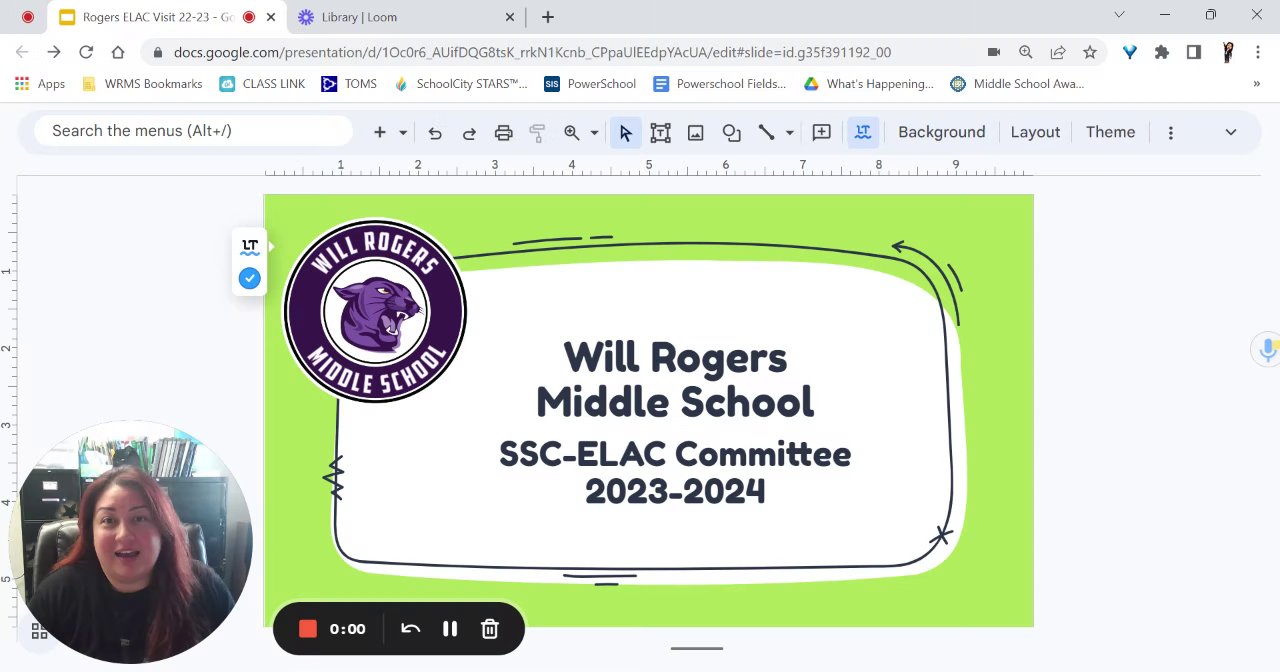Go to the browser home page
This screenshot has width=1280, height=672.
(118, 52)
